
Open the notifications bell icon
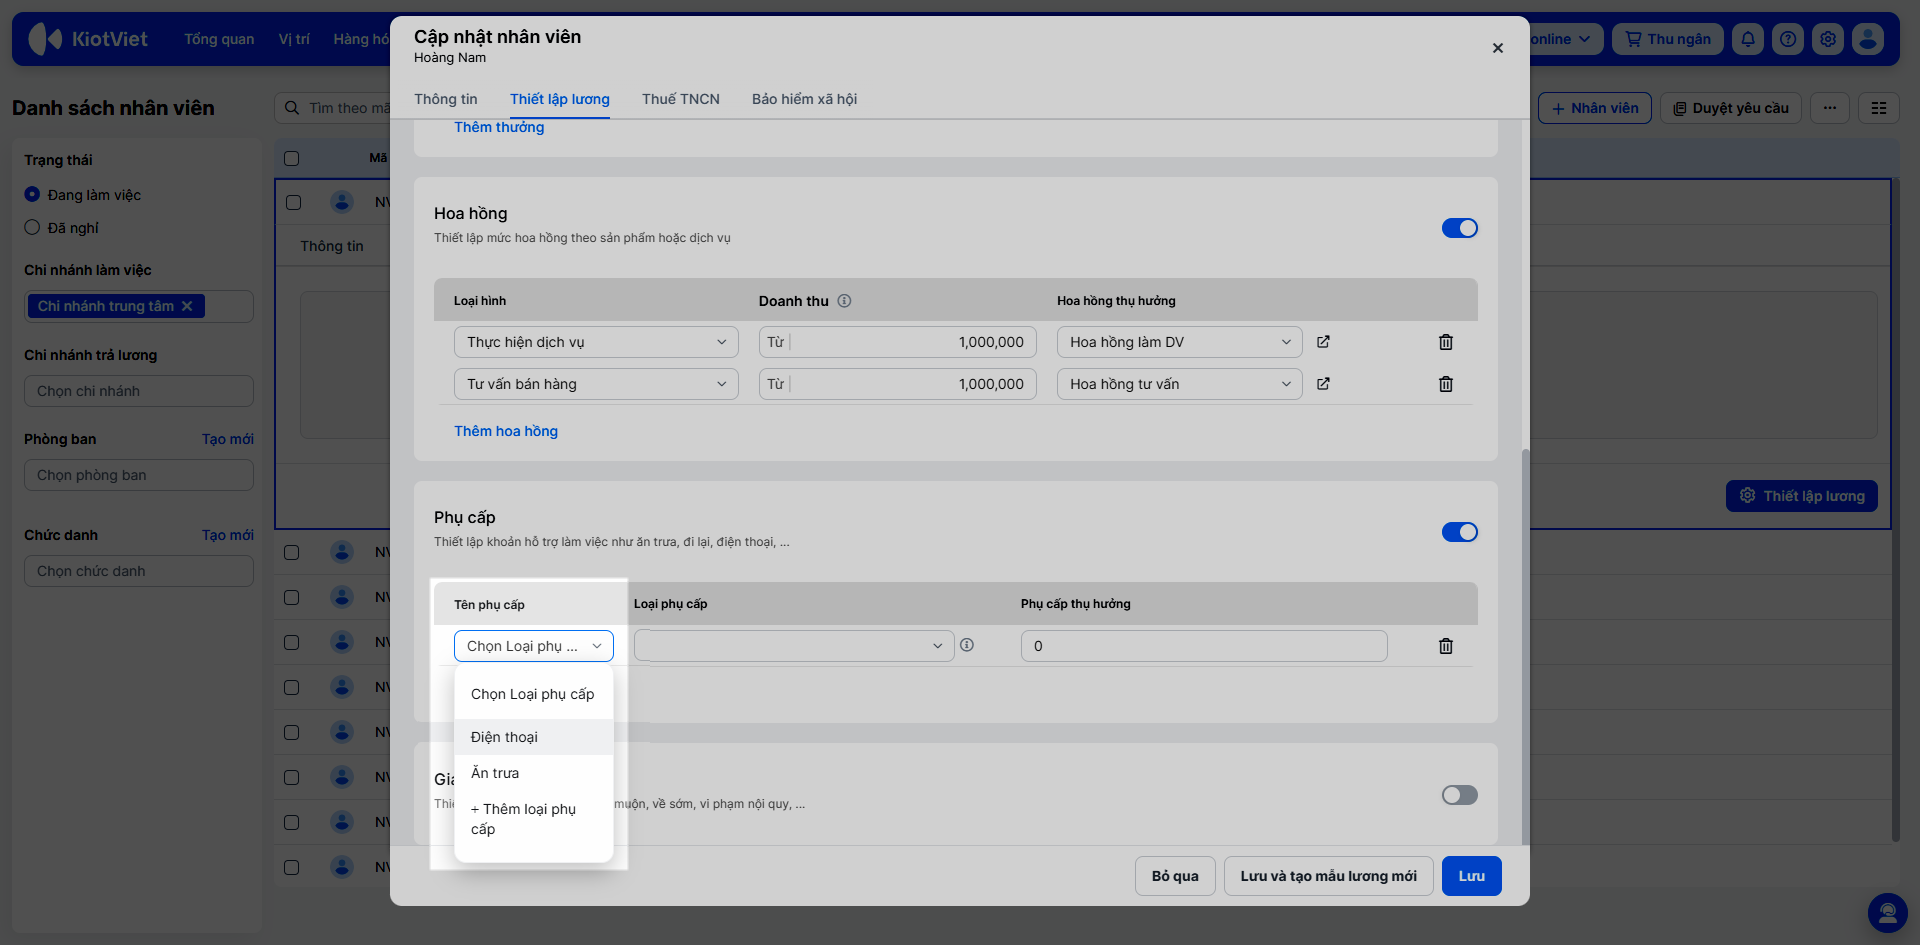tap(1748, 39)
